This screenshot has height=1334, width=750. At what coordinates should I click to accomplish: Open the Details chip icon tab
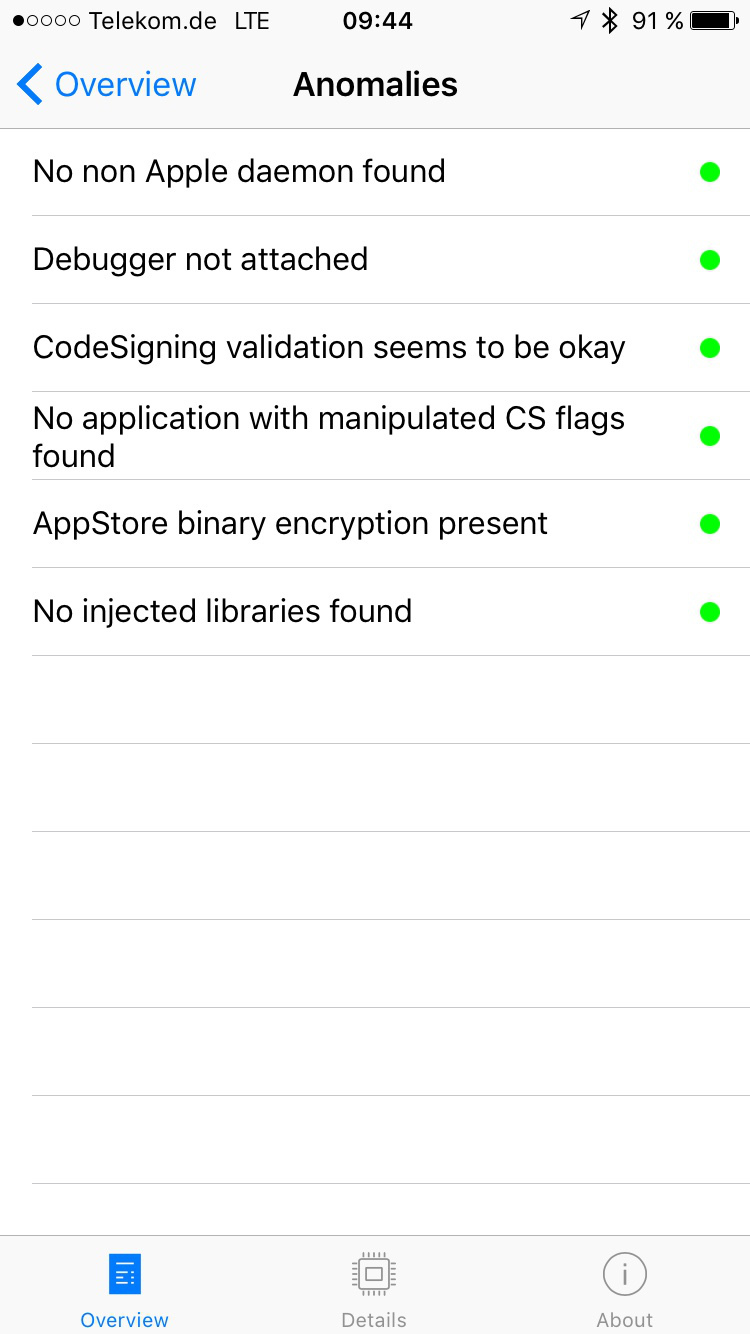374,1274
